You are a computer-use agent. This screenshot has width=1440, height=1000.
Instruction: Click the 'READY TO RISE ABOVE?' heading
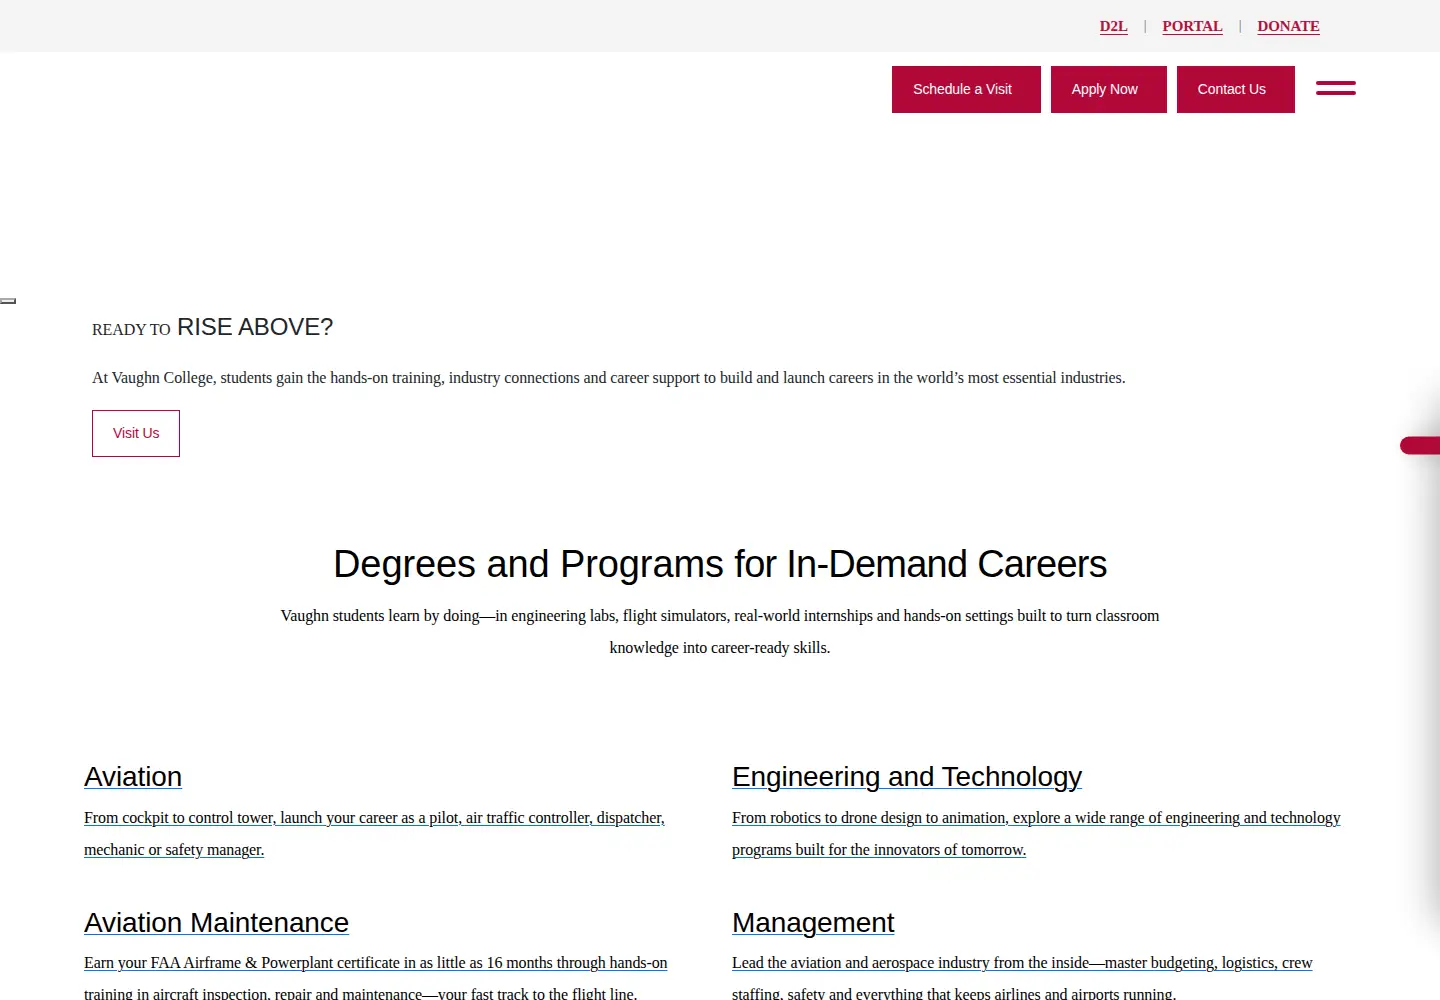pyautogui.click(x=212, y=327)
